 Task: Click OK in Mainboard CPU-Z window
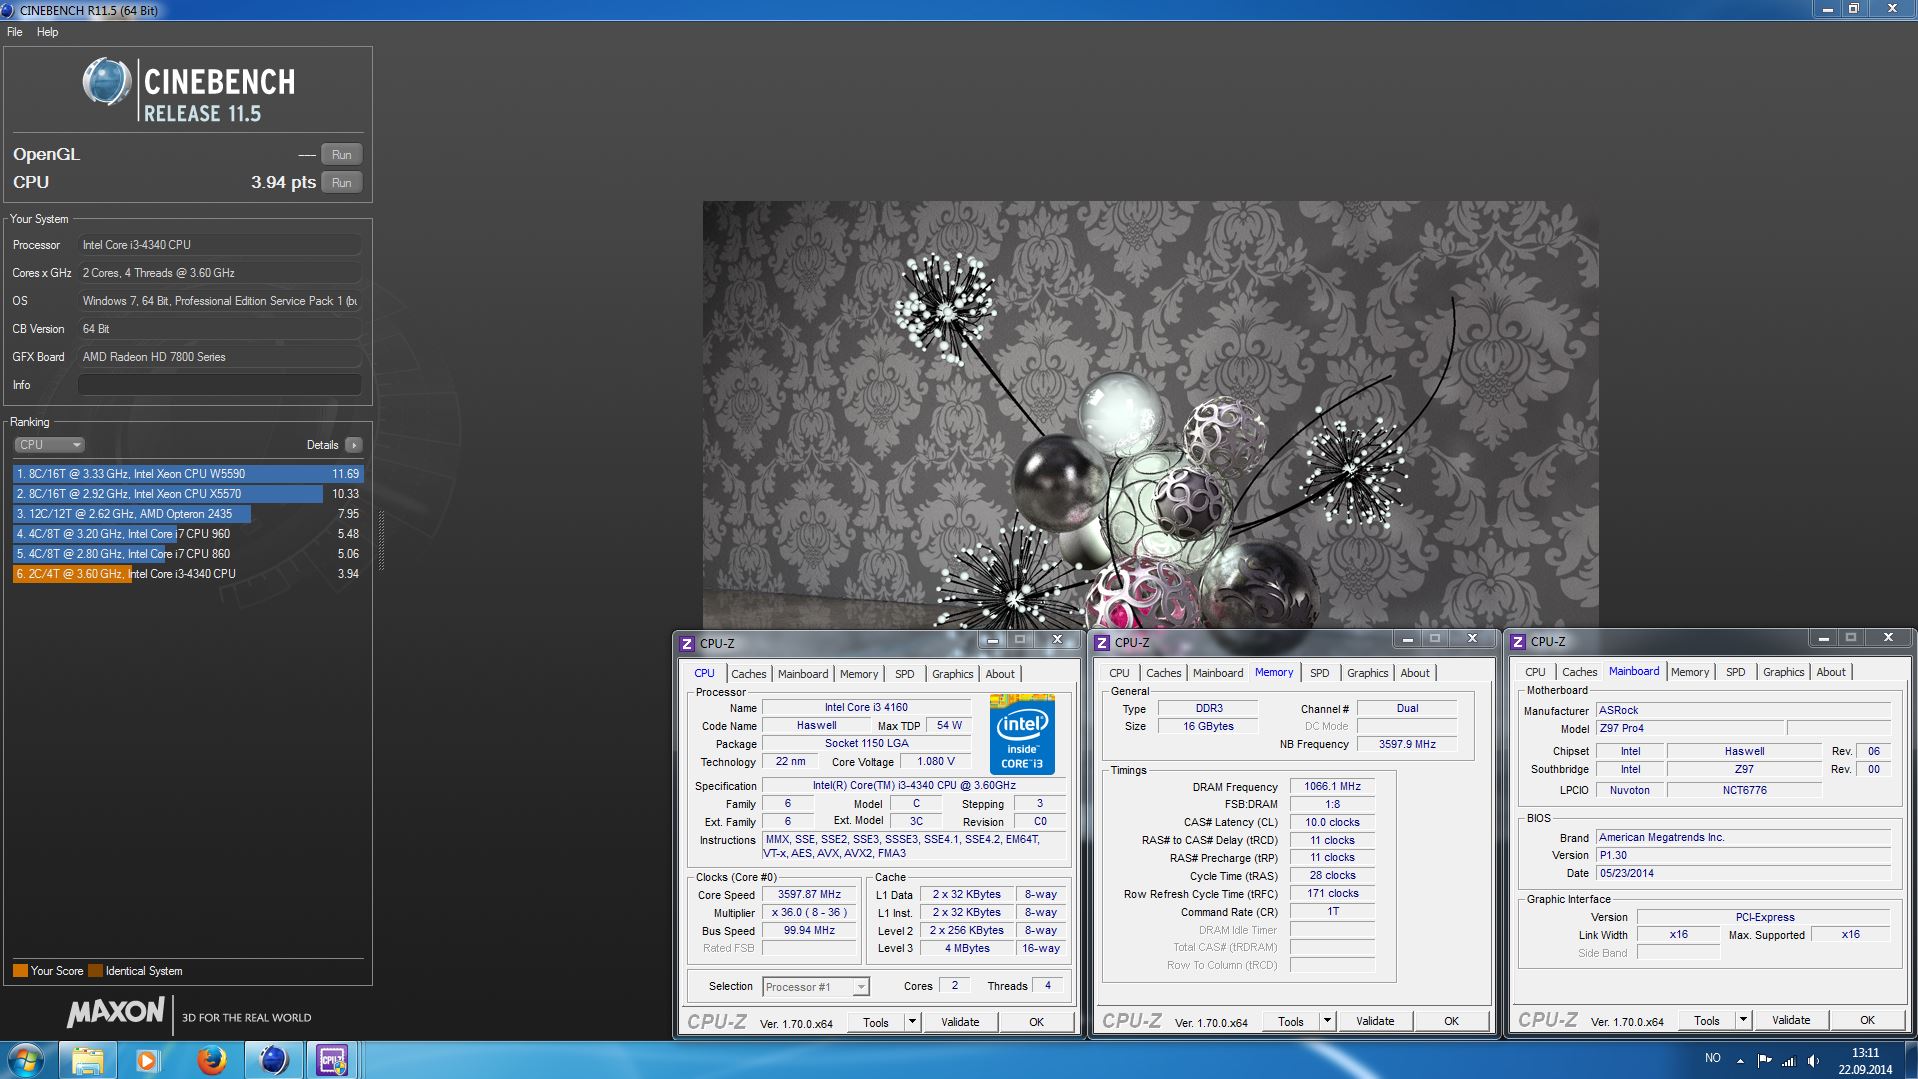(x=1867, y=1020)
